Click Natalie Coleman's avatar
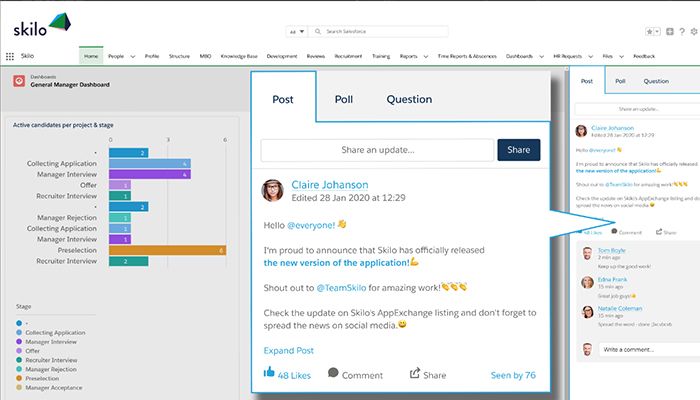This screenshot has width=700, height=400. point(588,311)
